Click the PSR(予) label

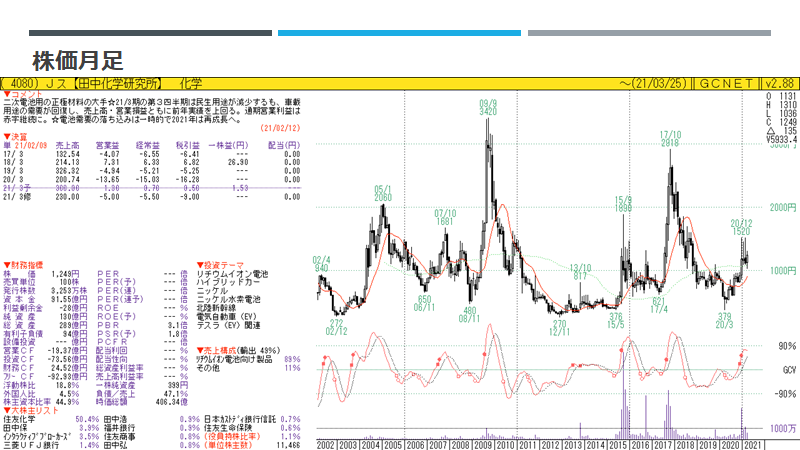click(116, 334)
